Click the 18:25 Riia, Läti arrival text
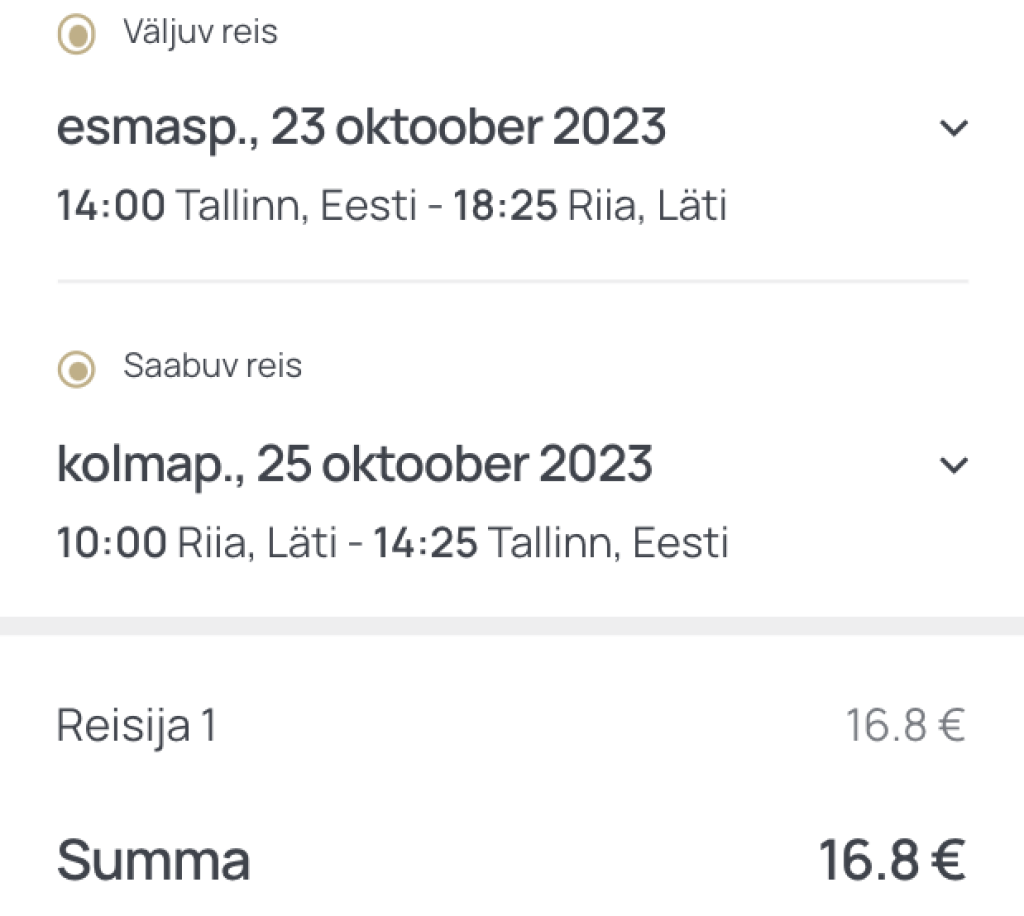Screen dimensions: 1024x916 (x=590, y=206)
